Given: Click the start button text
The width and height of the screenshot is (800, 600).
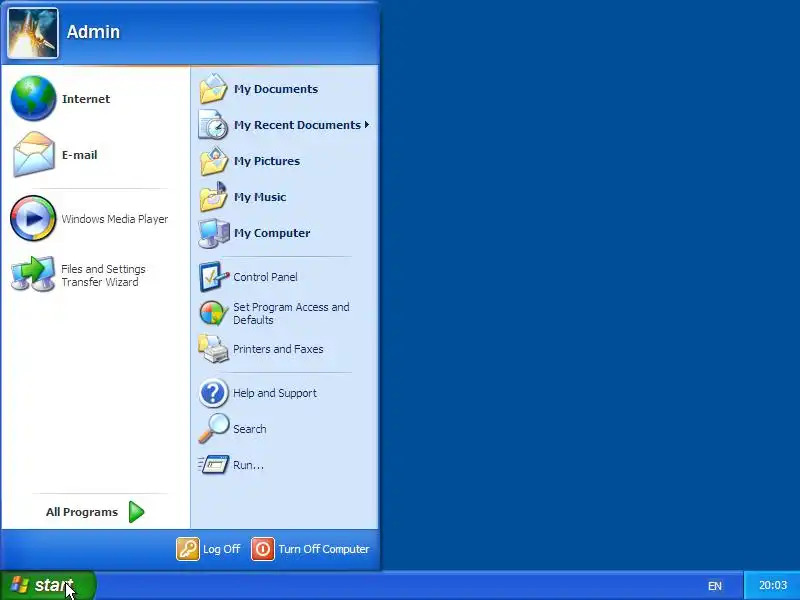Looking at the screenshot, I should [x=54, y=585].
